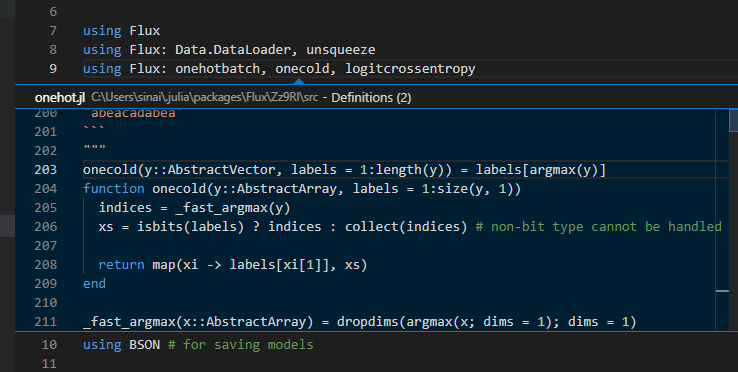Click '_fast_argmax(y)' on line 205
The image size is (738, 372).
click(233, 208)
